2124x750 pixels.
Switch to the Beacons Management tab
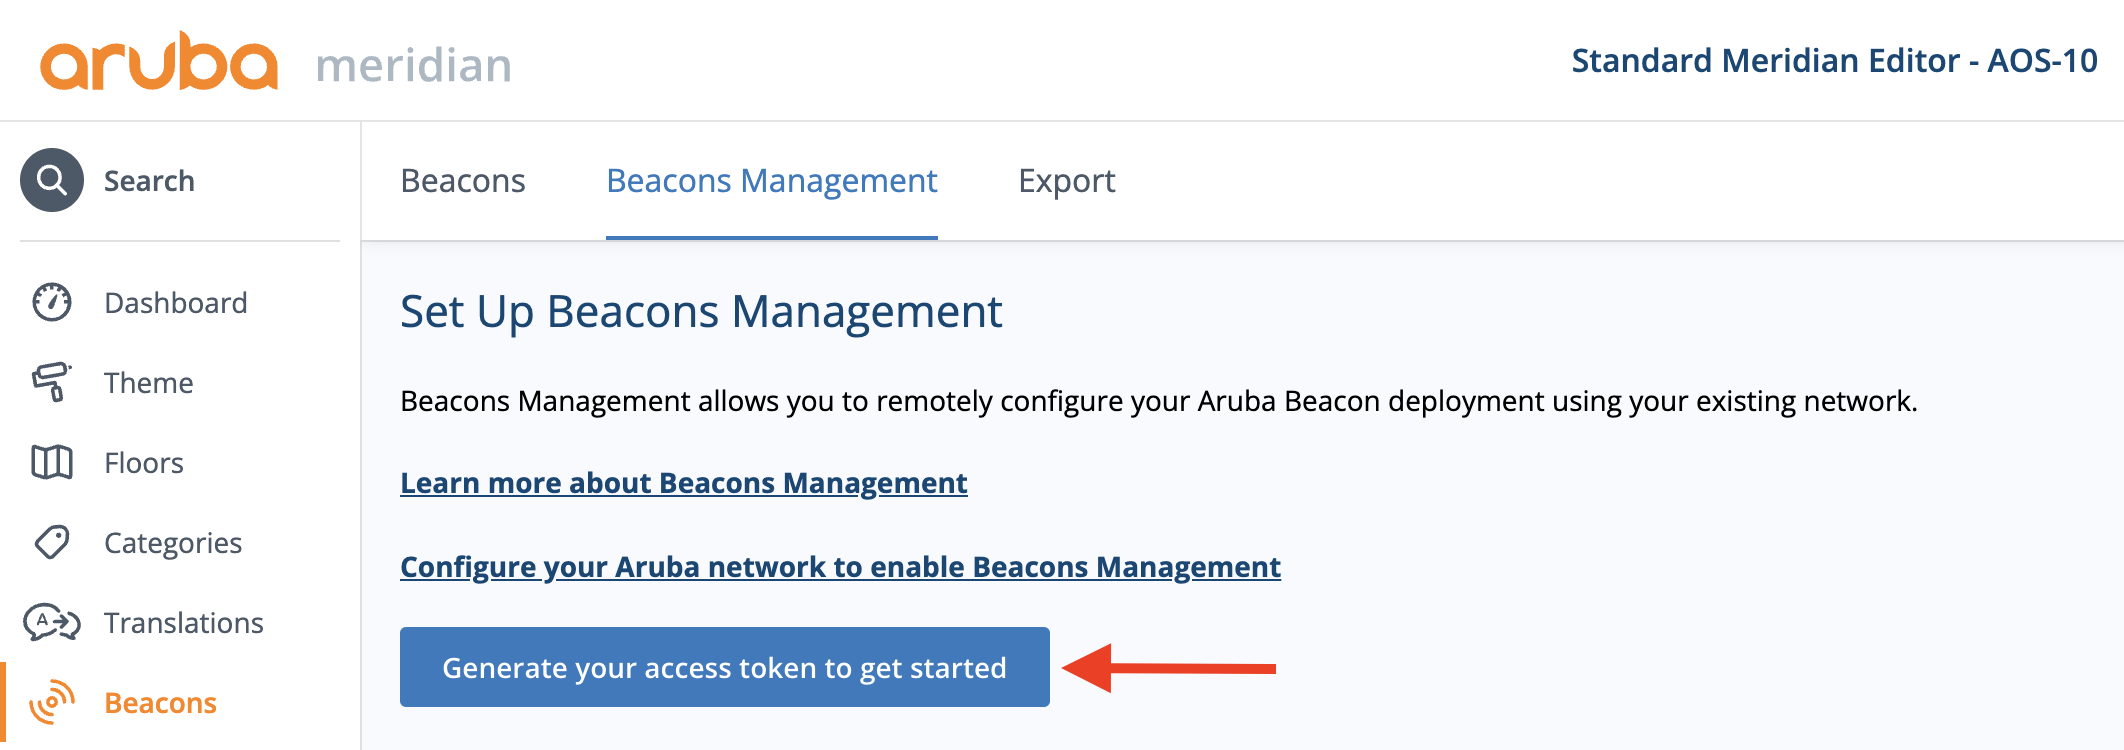click(x=772, y=181)
